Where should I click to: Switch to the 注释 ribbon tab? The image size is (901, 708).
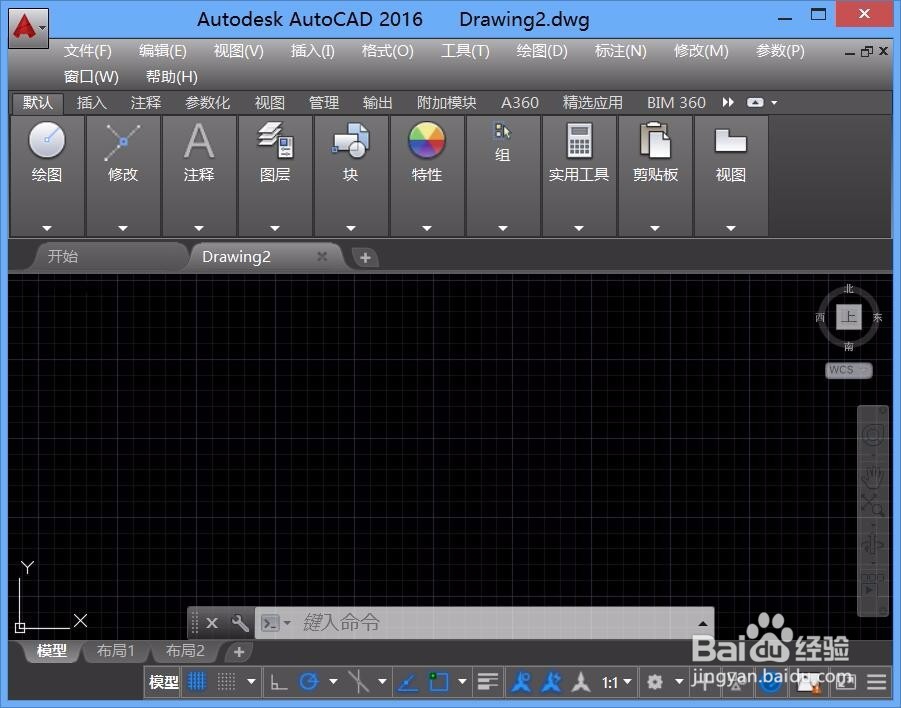click(x=145, y=103)
